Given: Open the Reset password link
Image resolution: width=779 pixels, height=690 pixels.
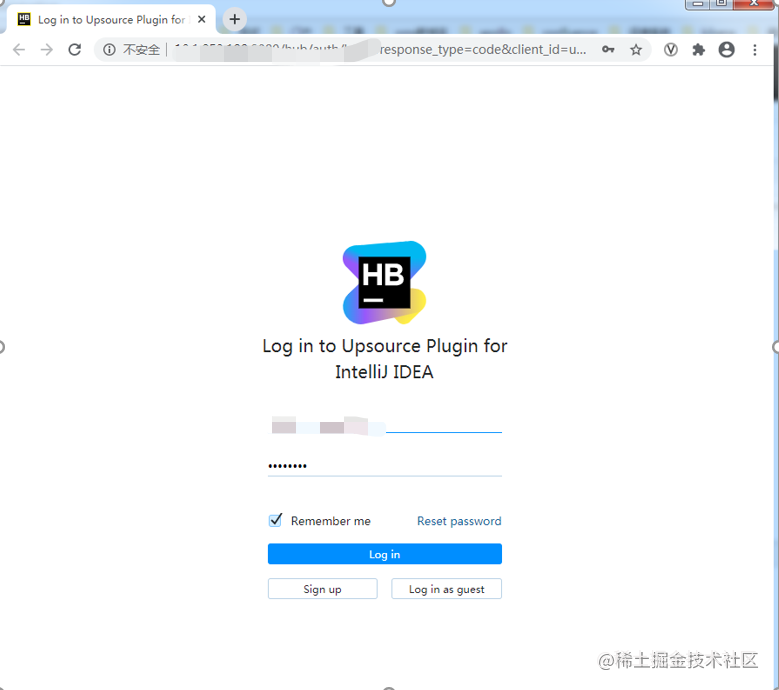Looking at the screenshot, I should pyautogui.click(x=459, y=521).
